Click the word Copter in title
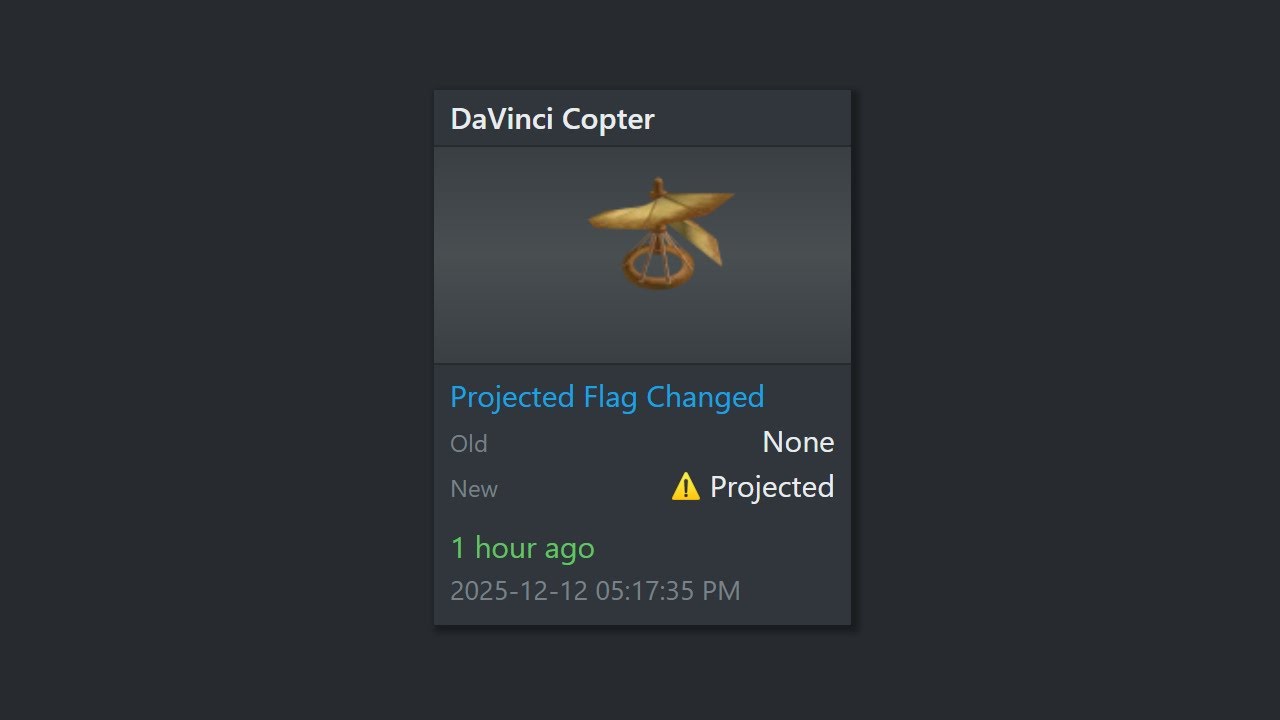This screenshot has height=720, width=1280. point(608,119)
